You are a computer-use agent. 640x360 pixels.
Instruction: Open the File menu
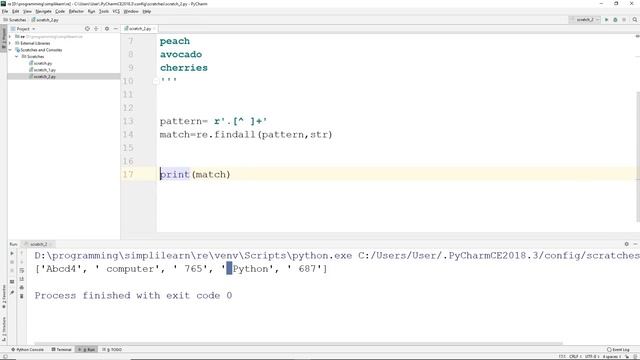coord(5,11)
